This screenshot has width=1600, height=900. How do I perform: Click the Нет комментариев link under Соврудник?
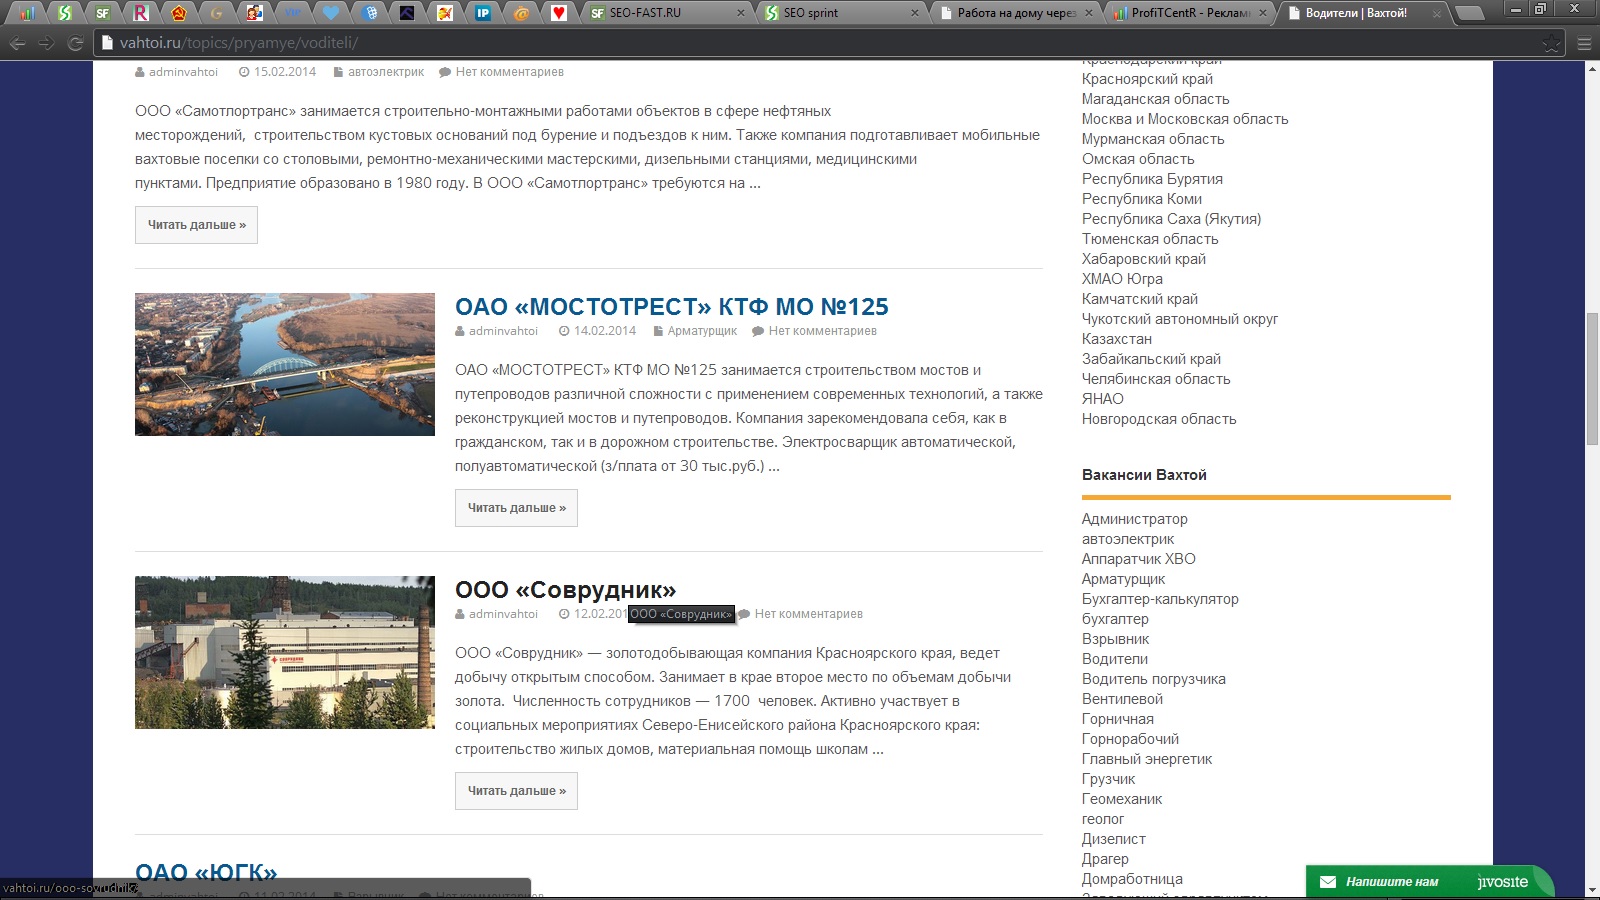[809, 614]
